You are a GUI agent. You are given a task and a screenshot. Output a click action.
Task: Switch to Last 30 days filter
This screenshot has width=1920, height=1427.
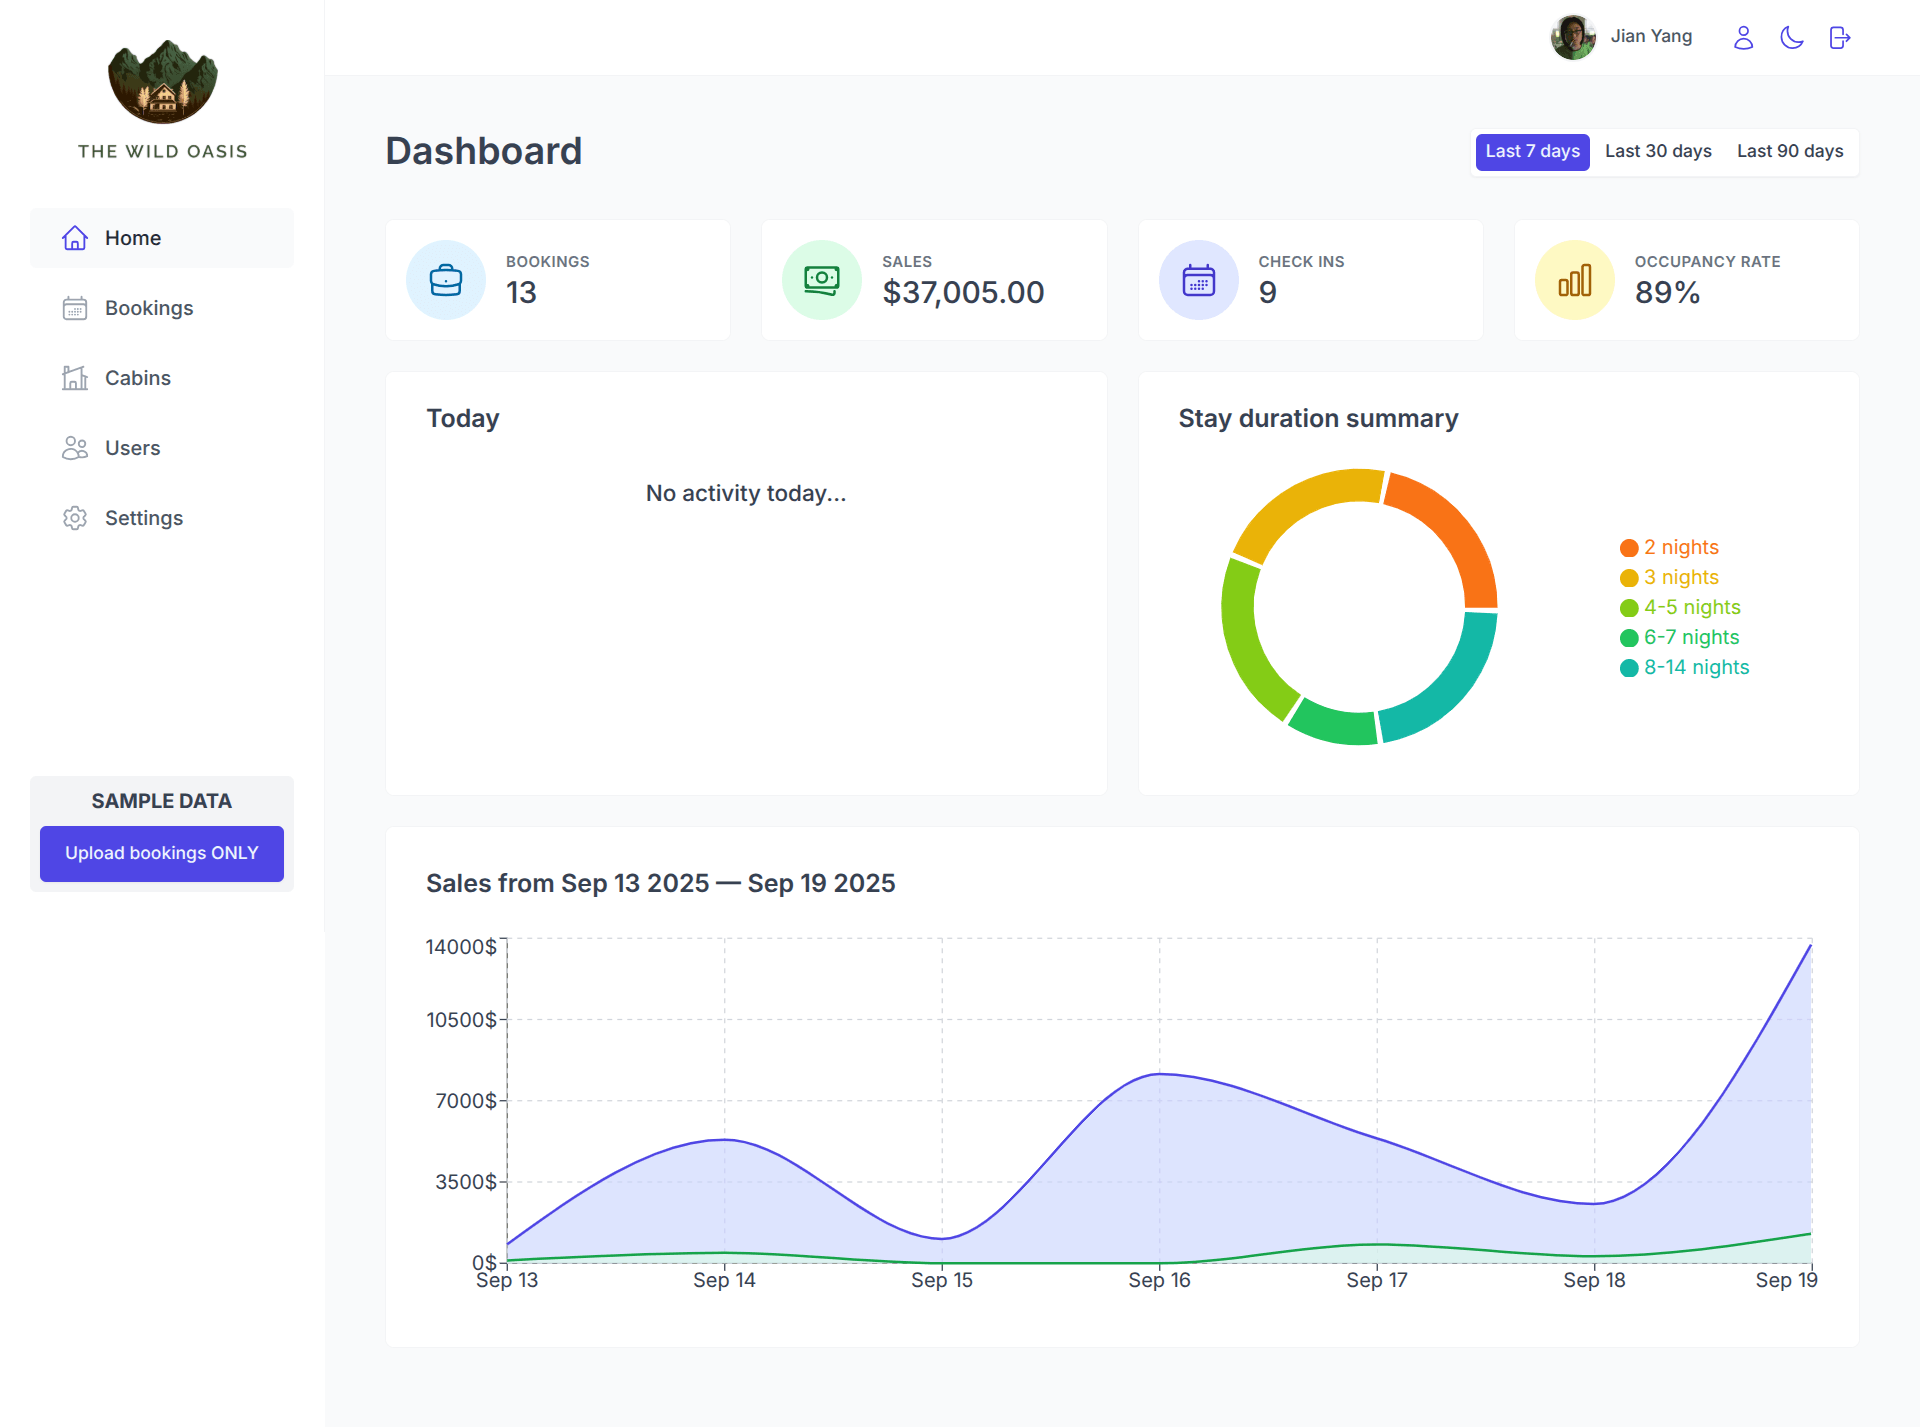1658,151
